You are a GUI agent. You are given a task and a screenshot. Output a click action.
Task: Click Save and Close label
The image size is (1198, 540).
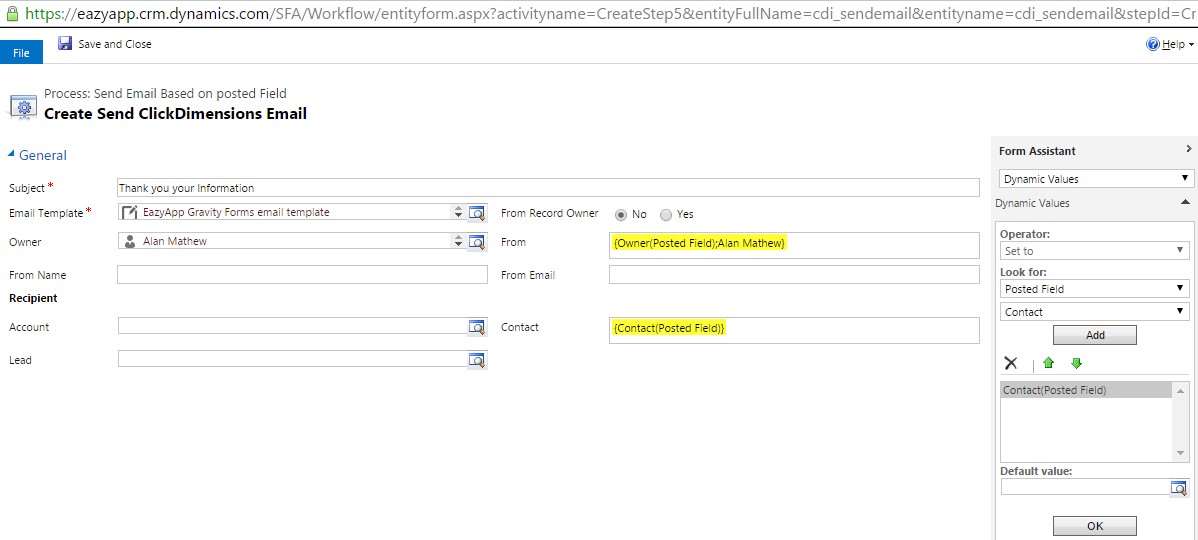(115, 44)
